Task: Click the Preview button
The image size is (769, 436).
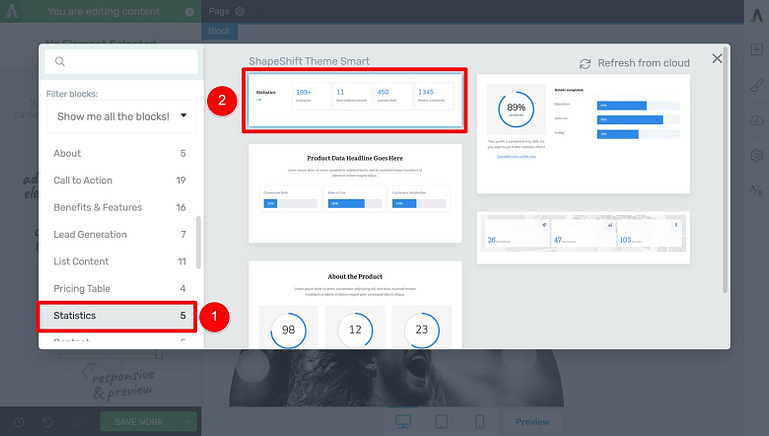Action: (x=532, y=421)
